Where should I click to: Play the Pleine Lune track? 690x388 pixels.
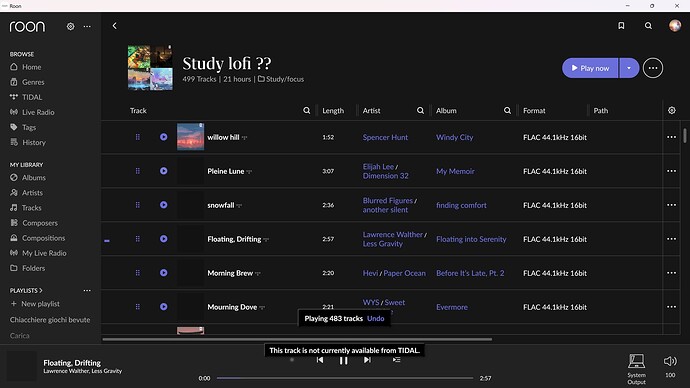[x=164, y=171]
